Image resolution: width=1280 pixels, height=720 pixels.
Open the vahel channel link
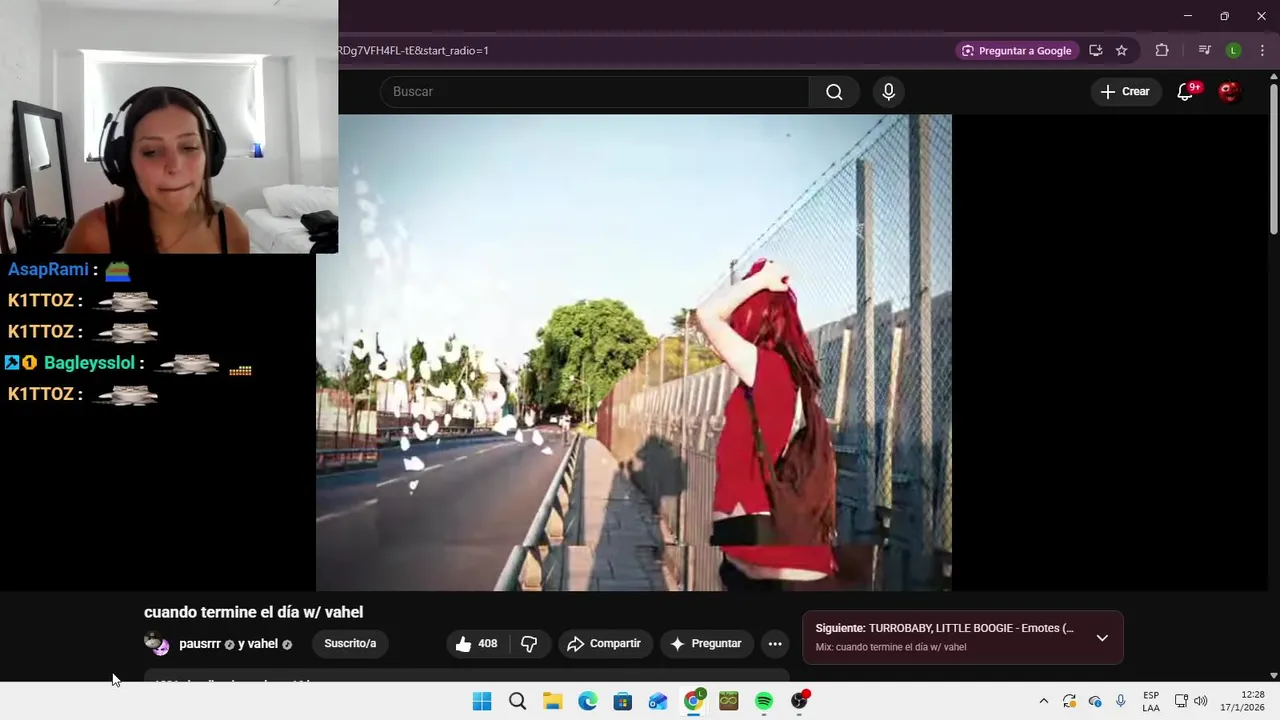pyautogui.click(x=262, y=644)
